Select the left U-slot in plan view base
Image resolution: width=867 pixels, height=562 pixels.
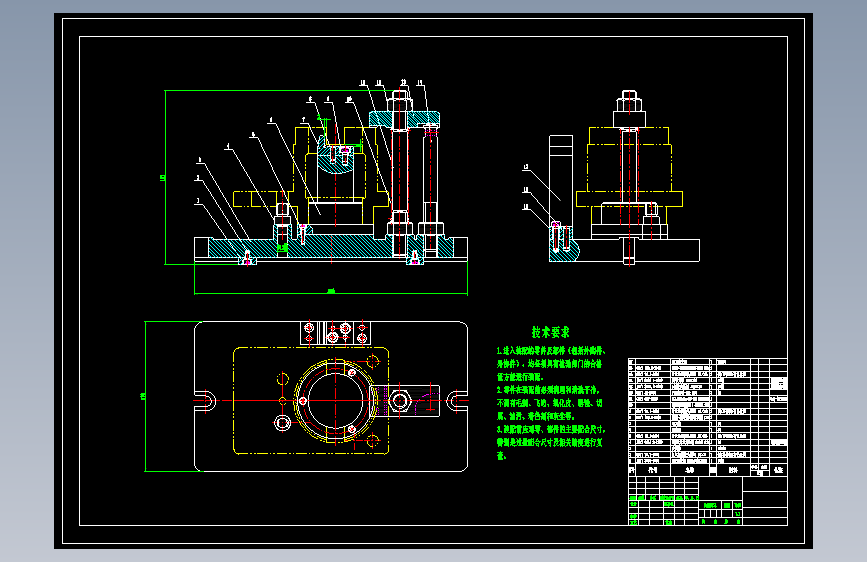(205, 400)
